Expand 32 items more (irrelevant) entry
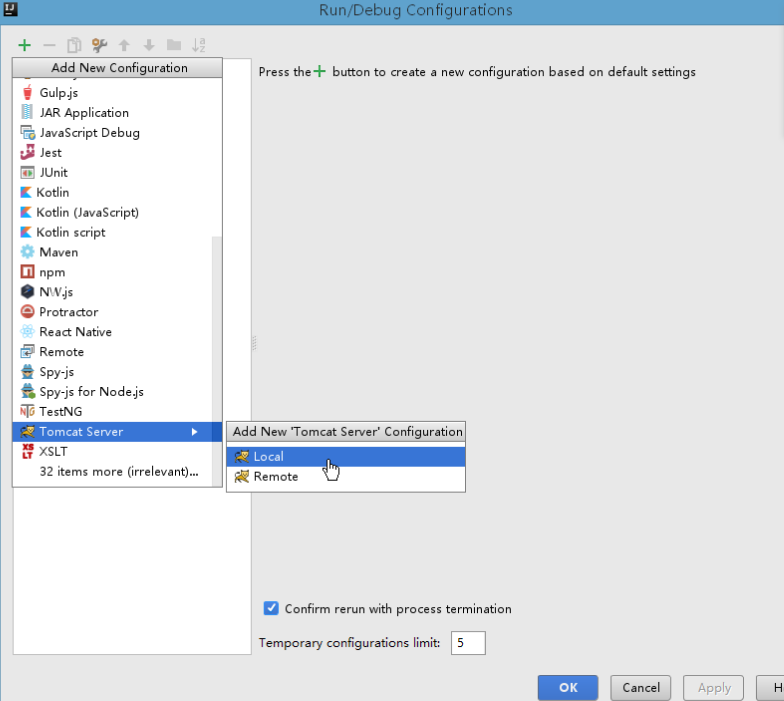The image size is (784, 701). point(119,472)
